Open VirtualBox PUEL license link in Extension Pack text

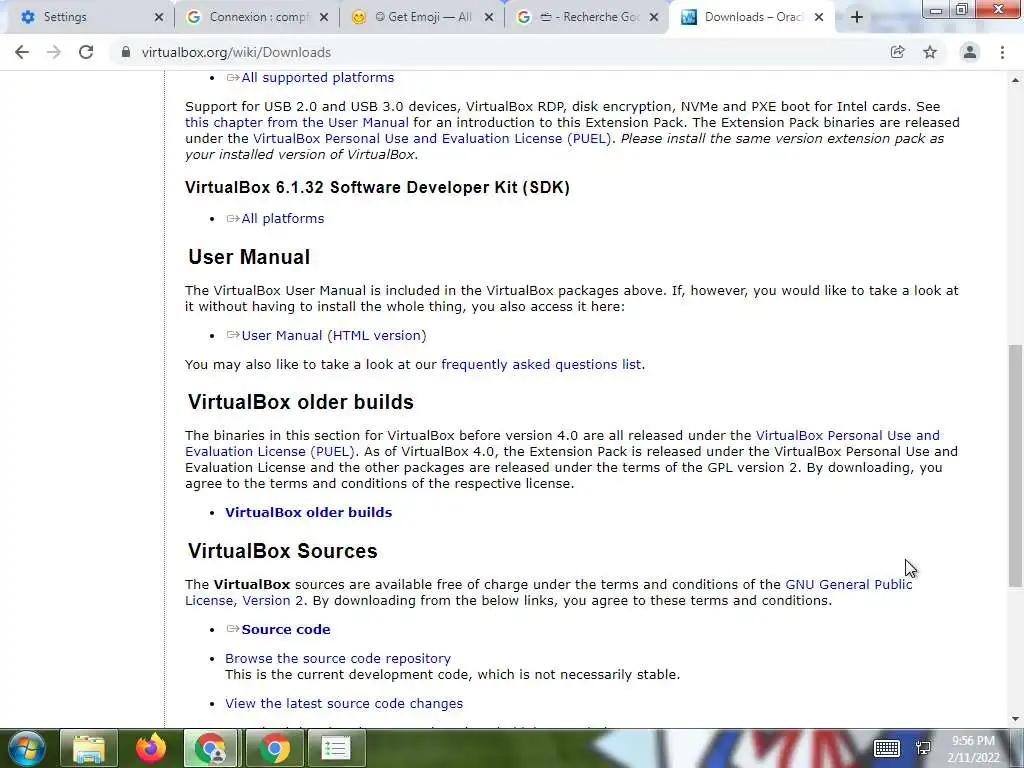click(432, 138)
